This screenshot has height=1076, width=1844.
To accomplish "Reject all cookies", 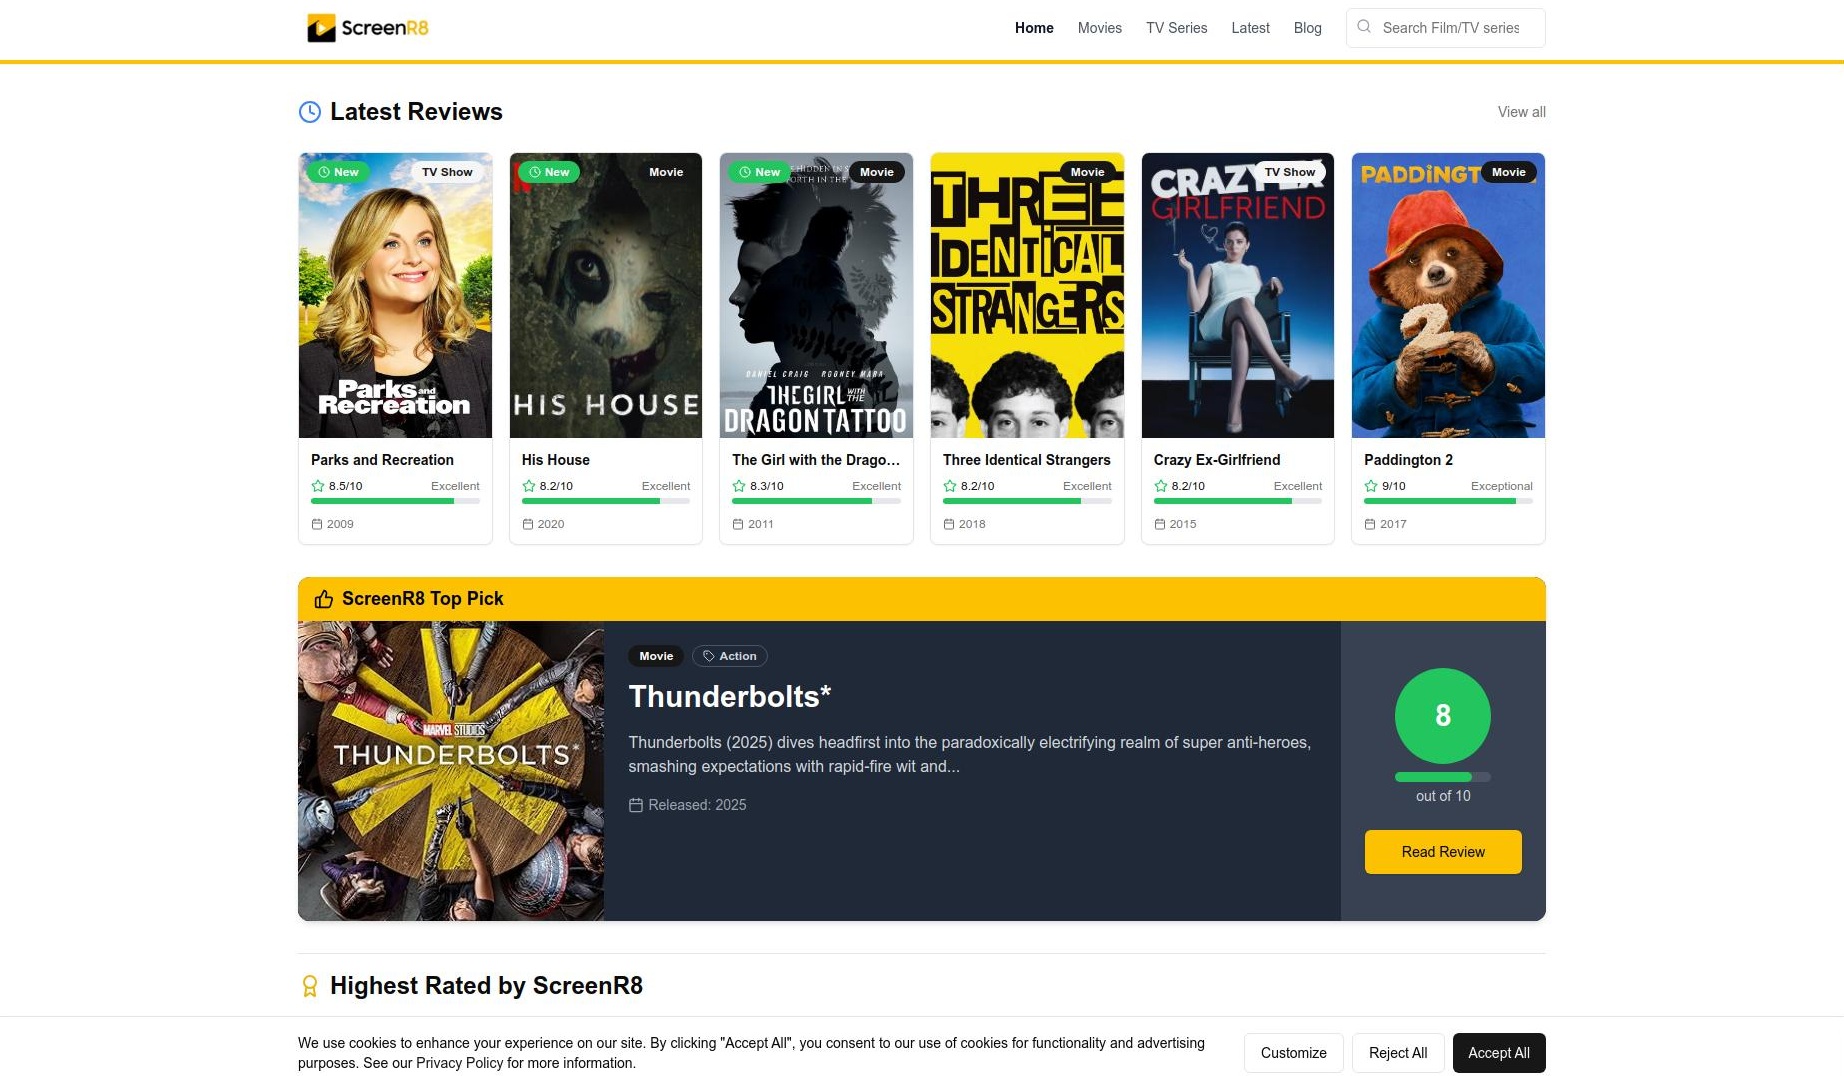I will point(1398,1053).
